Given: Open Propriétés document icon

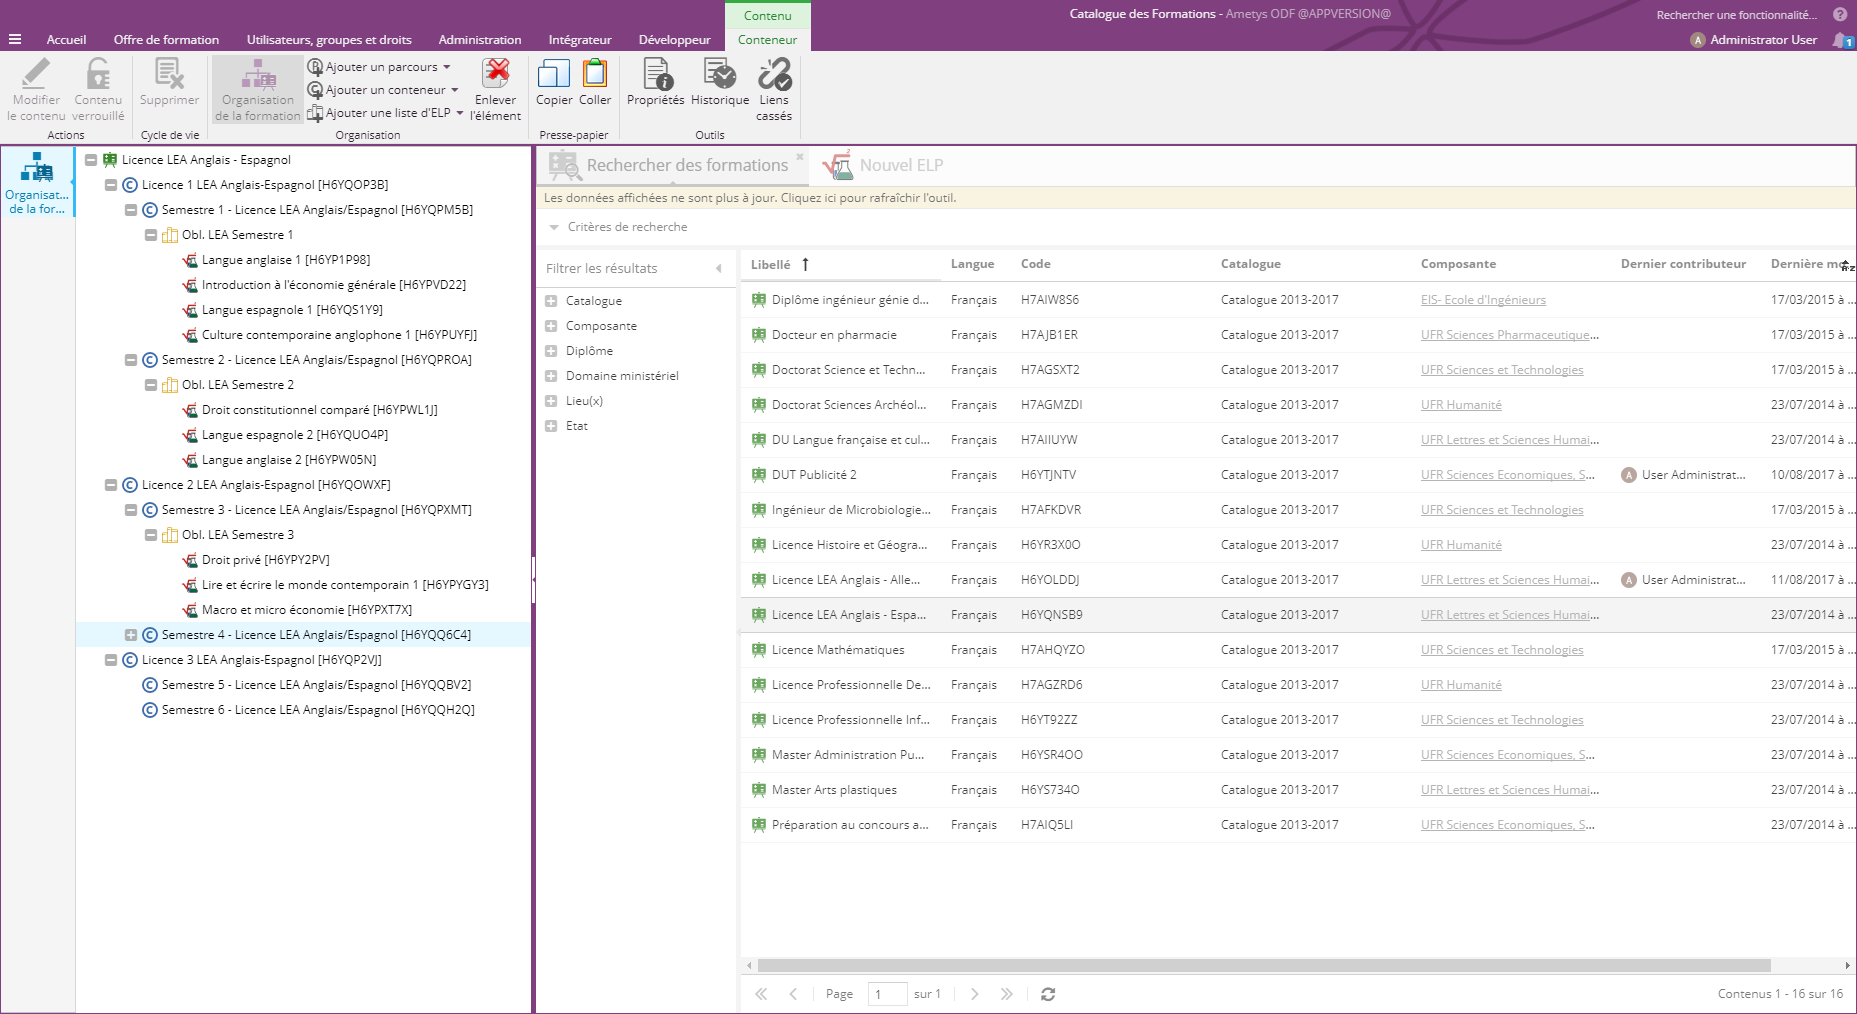Looking at the screenshot, I should pos(656,74).
